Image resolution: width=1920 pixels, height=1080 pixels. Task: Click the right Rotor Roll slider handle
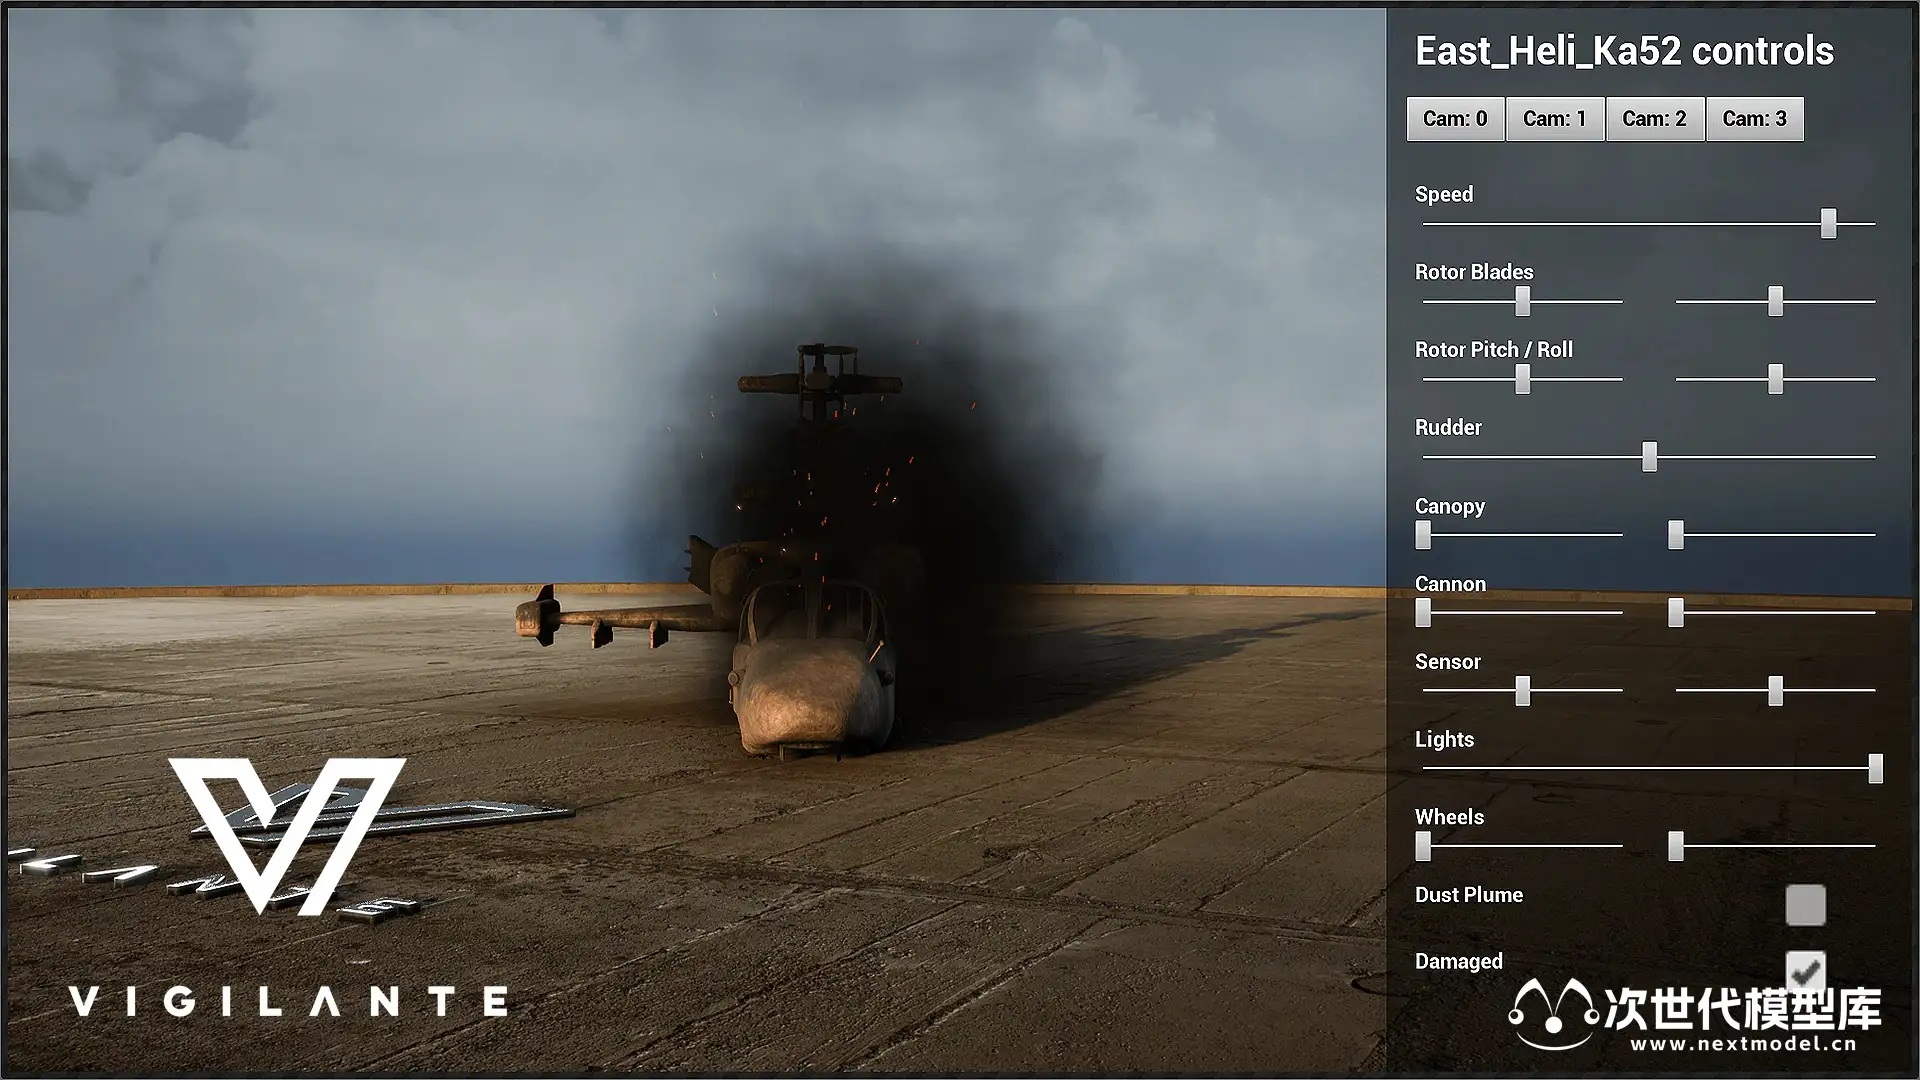tap(1775, 379)
